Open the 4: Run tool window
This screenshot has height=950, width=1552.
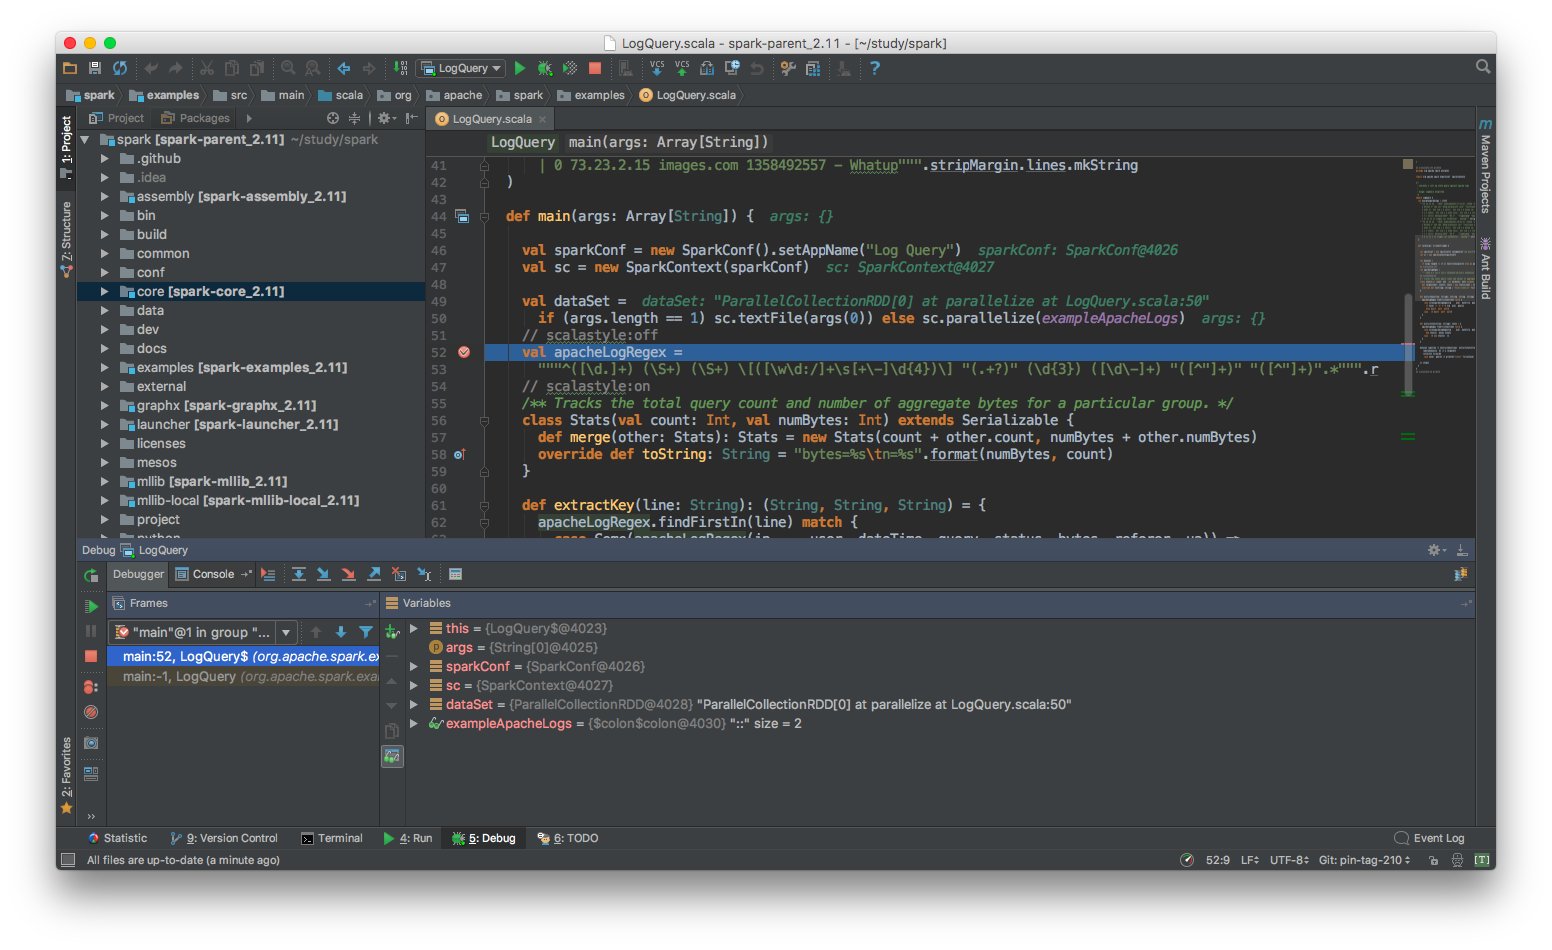click(x=408, y=838)
